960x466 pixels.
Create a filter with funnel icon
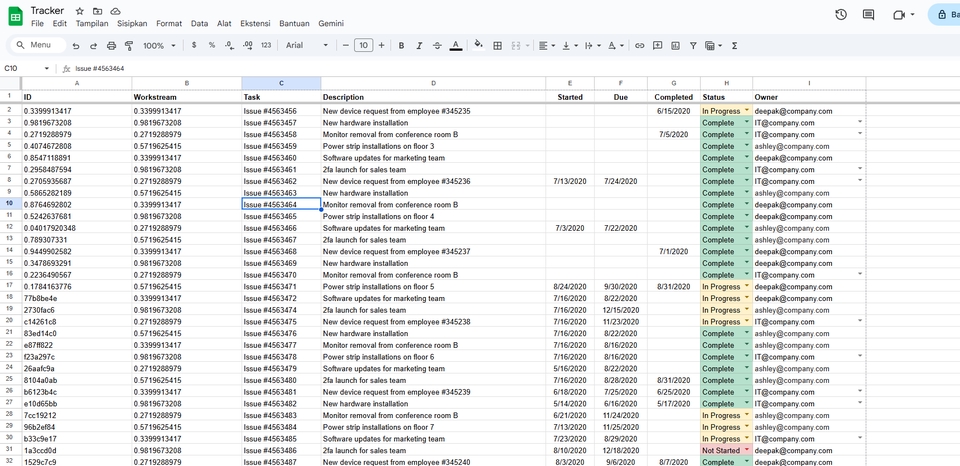point(692,45)
